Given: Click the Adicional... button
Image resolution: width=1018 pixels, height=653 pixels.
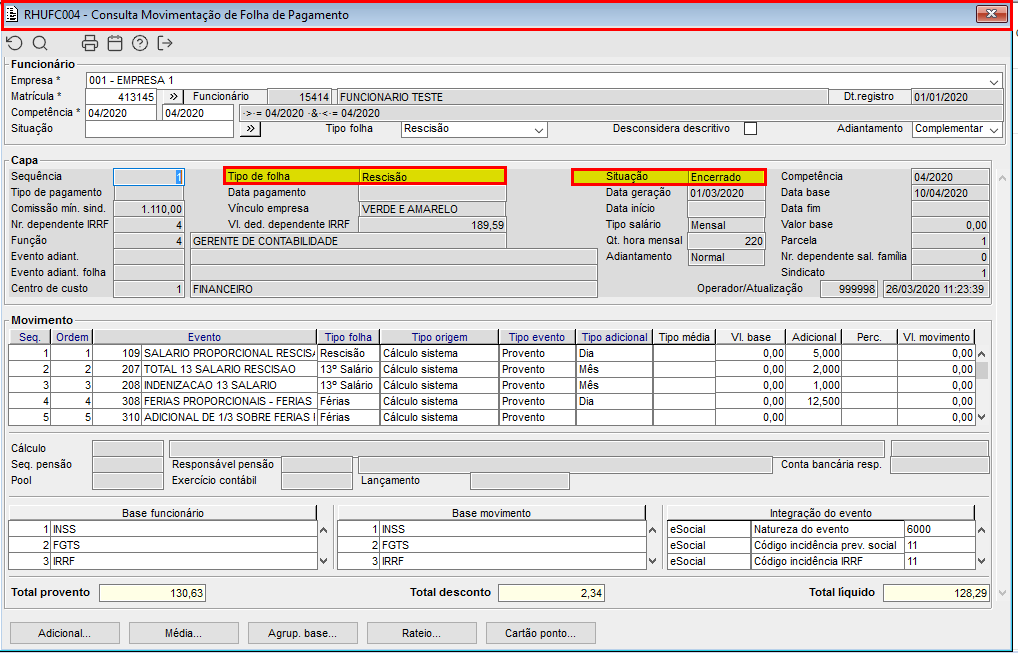Looking at the screenshot, I should [x=64, y=633].
